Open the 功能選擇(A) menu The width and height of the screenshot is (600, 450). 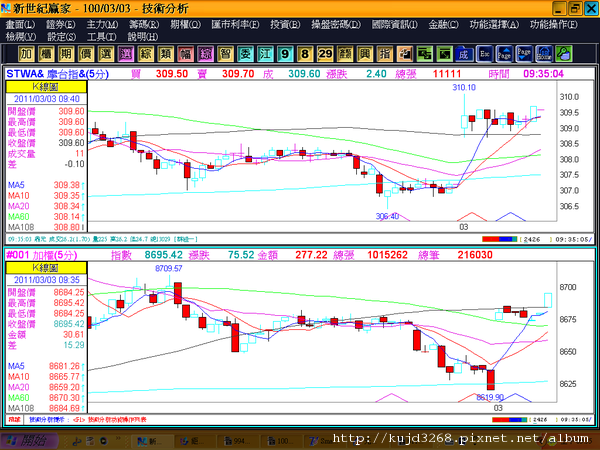pyautogui.click(x=494, y=24)
